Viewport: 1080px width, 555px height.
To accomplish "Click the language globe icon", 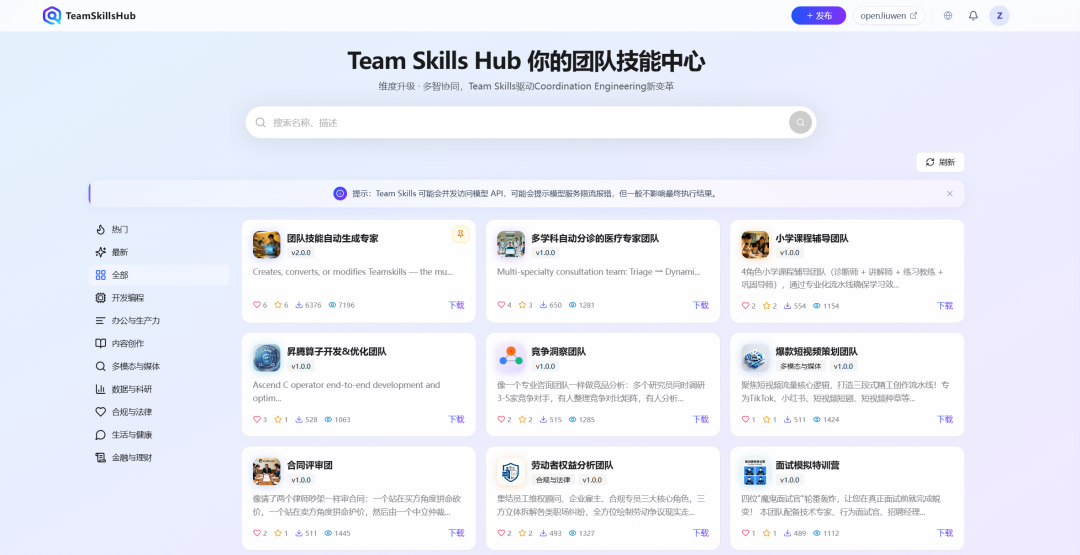I will pos(948,16).
